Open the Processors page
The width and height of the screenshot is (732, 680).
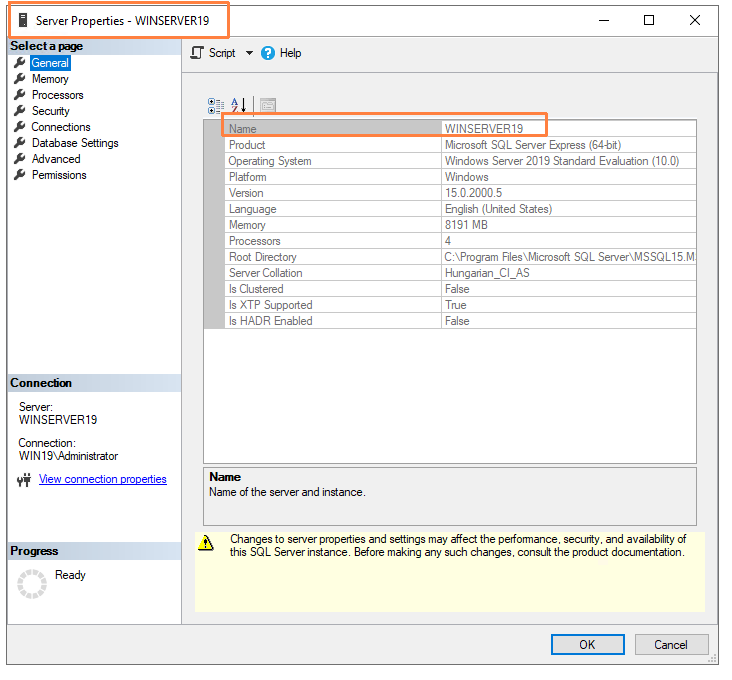57,95
